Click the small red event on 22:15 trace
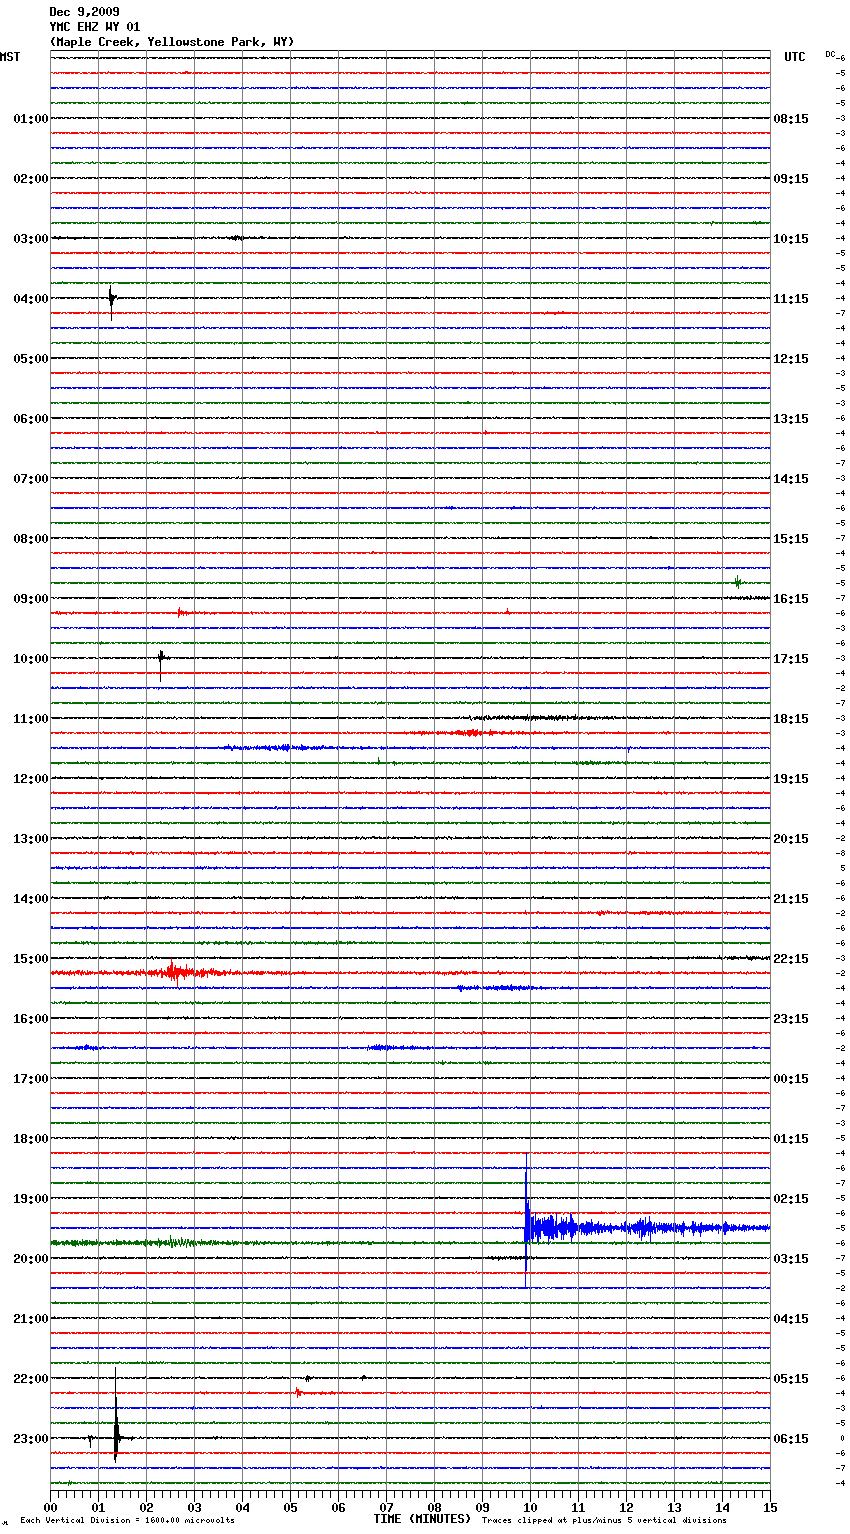The image size is (850, 1534). click(x=298, y=1392)
